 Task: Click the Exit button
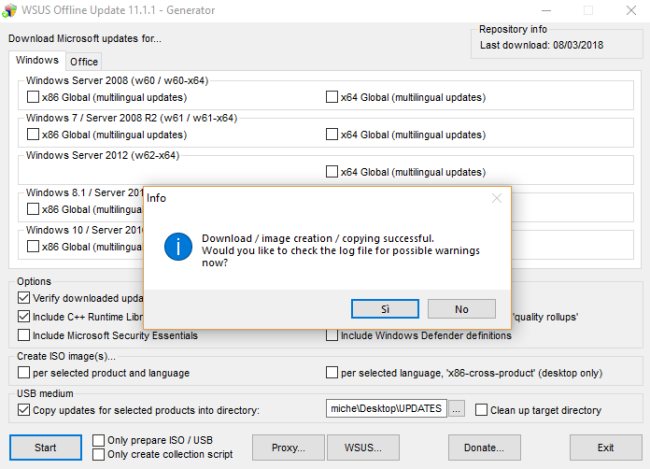click(606, 447)
